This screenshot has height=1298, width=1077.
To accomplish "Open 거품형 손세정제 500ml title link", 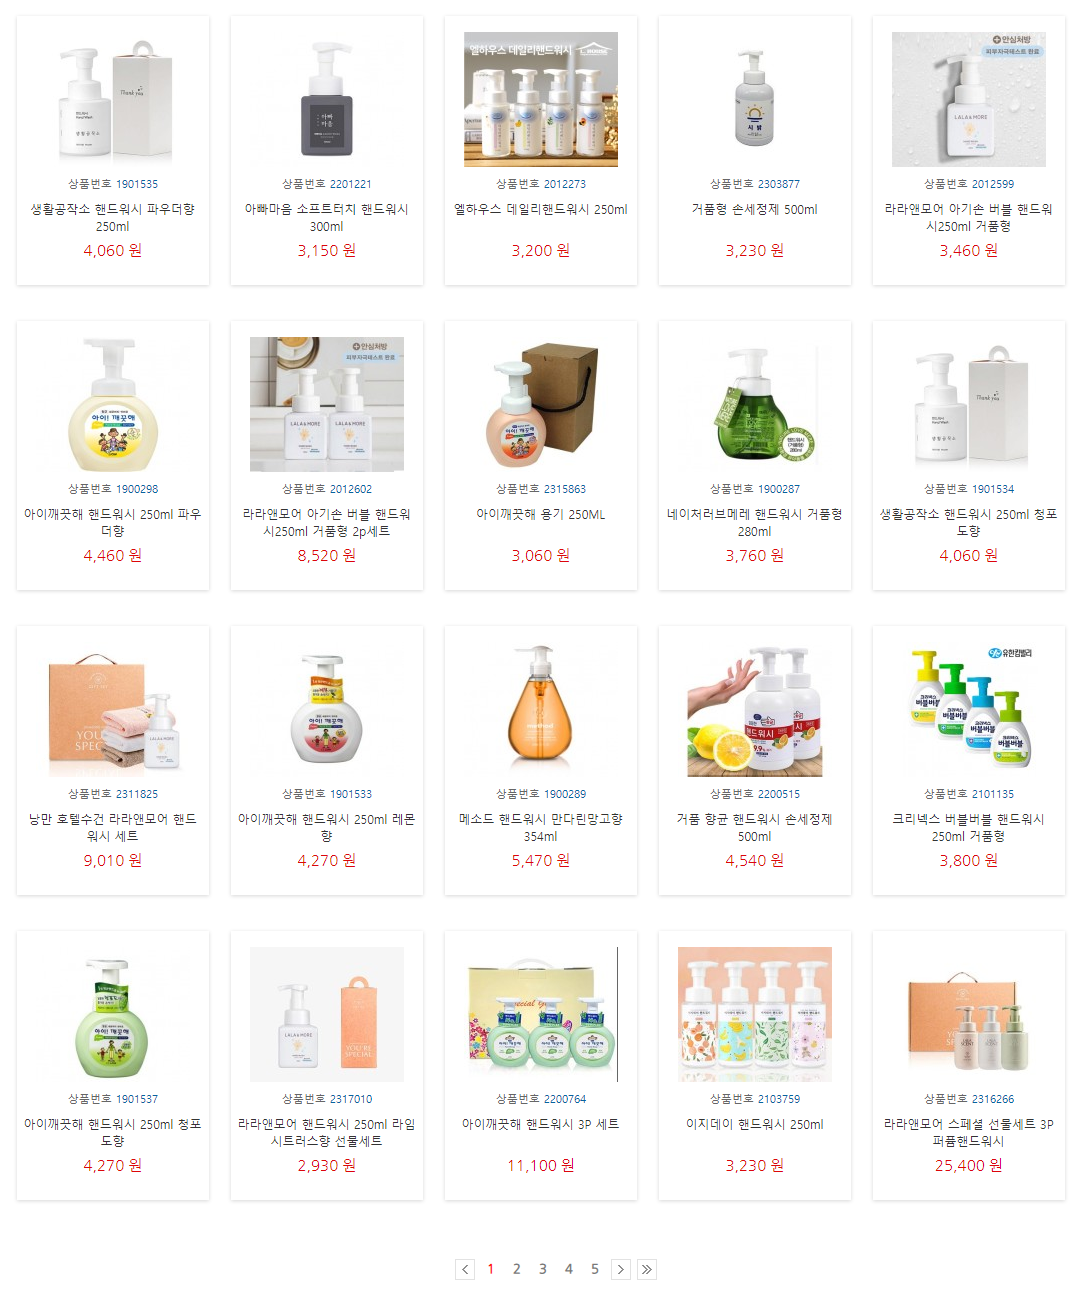I will click(755, 210).
